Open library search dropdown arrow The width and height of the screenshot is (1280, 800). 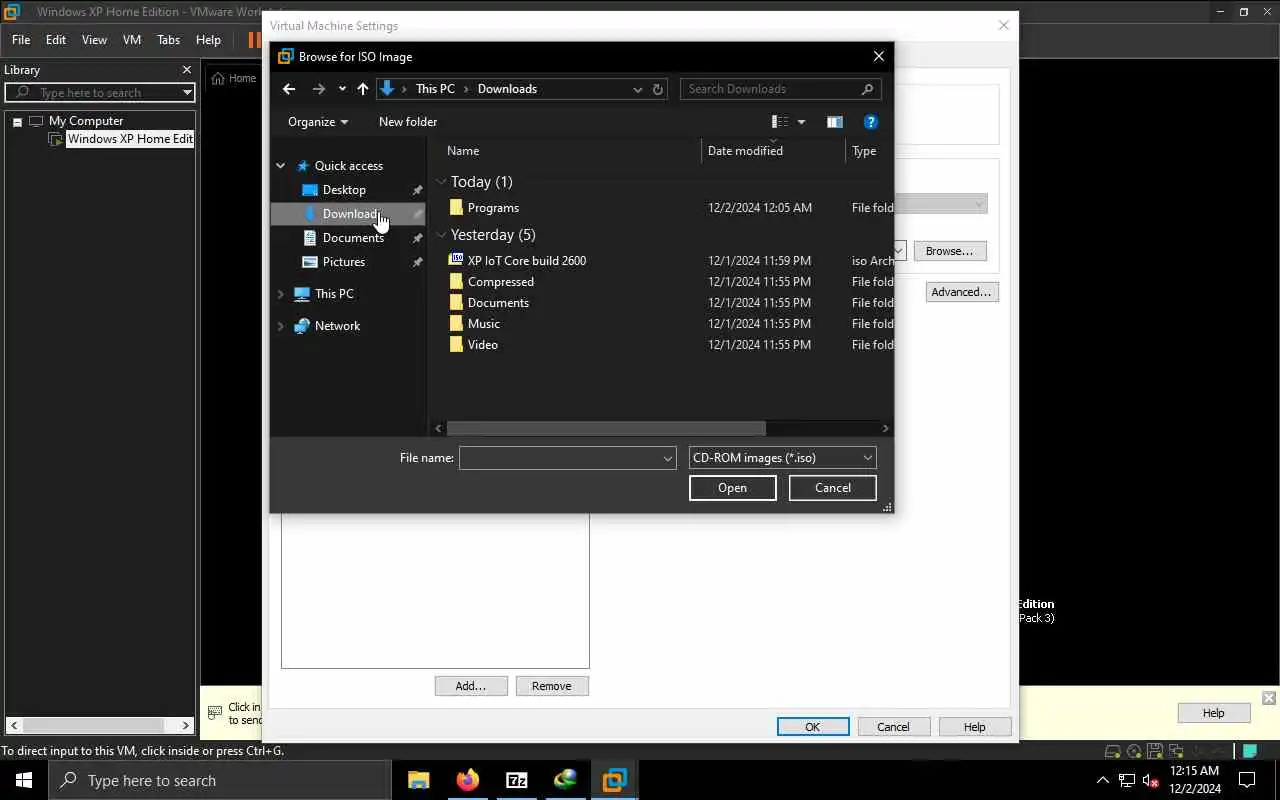tap(187, 92)
